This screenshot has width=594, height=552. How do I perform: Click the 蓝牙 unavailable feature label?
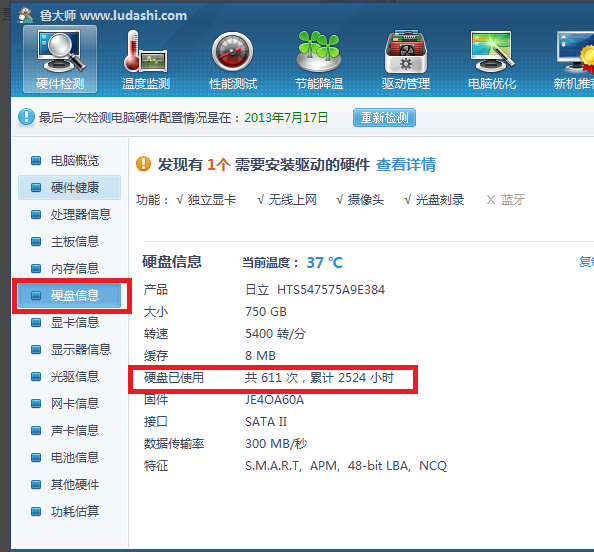click(x=513, y=200)
